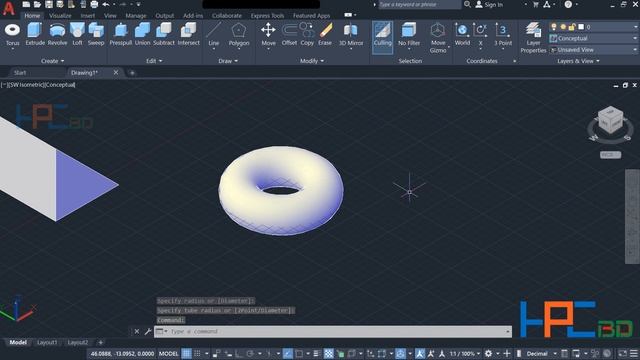
Task: Go to the Manage ribbon tab
Action: 136,16
